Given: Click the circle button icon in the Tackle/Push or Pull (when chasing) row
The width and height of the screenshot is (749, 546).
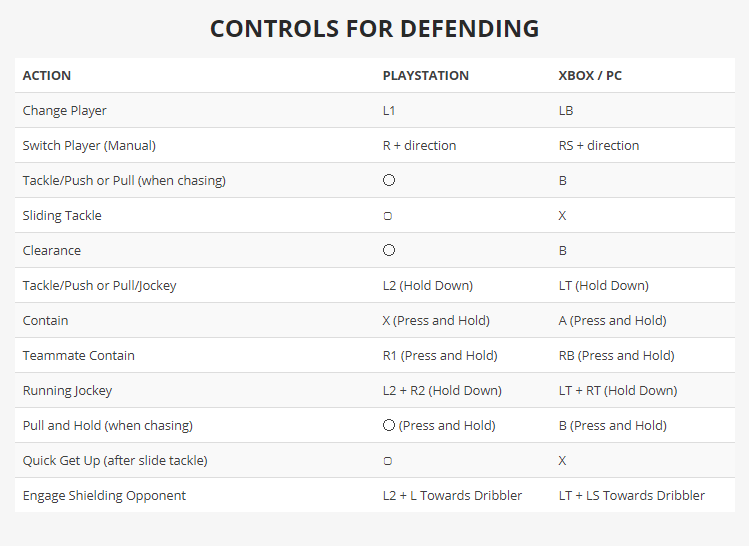Looking at the screenshot, I should 389,180.
